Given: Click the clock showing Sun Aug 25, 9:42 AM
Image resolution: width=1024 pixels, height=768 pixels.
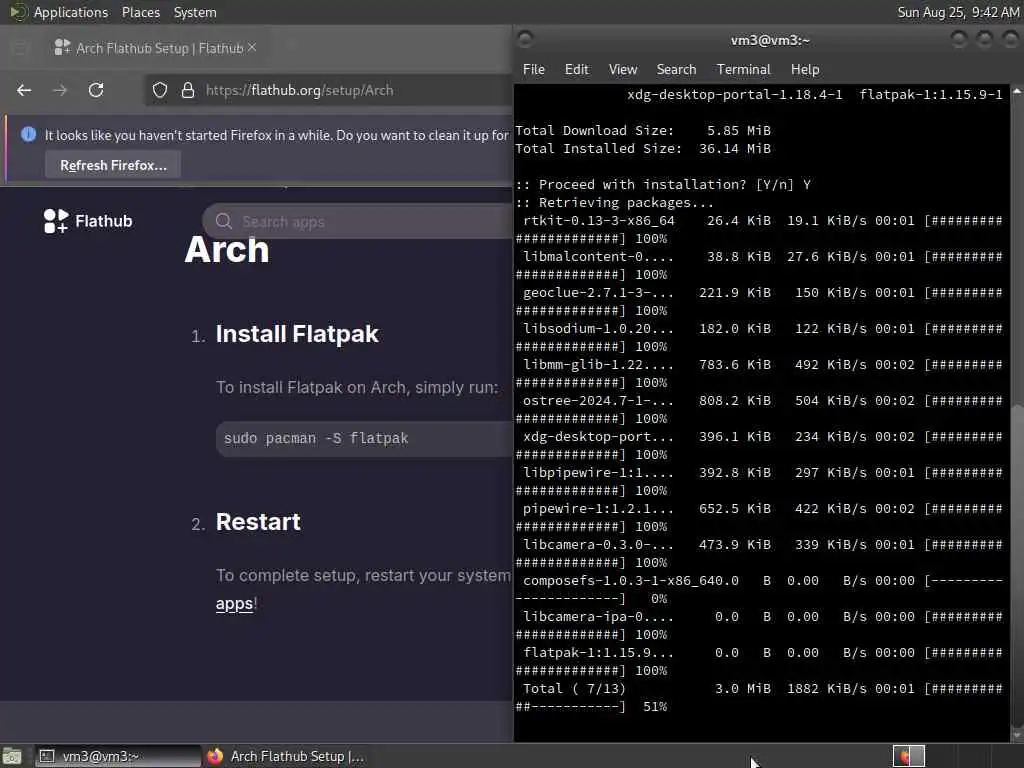Looking at the screenshot, I should tap(958, 12).
